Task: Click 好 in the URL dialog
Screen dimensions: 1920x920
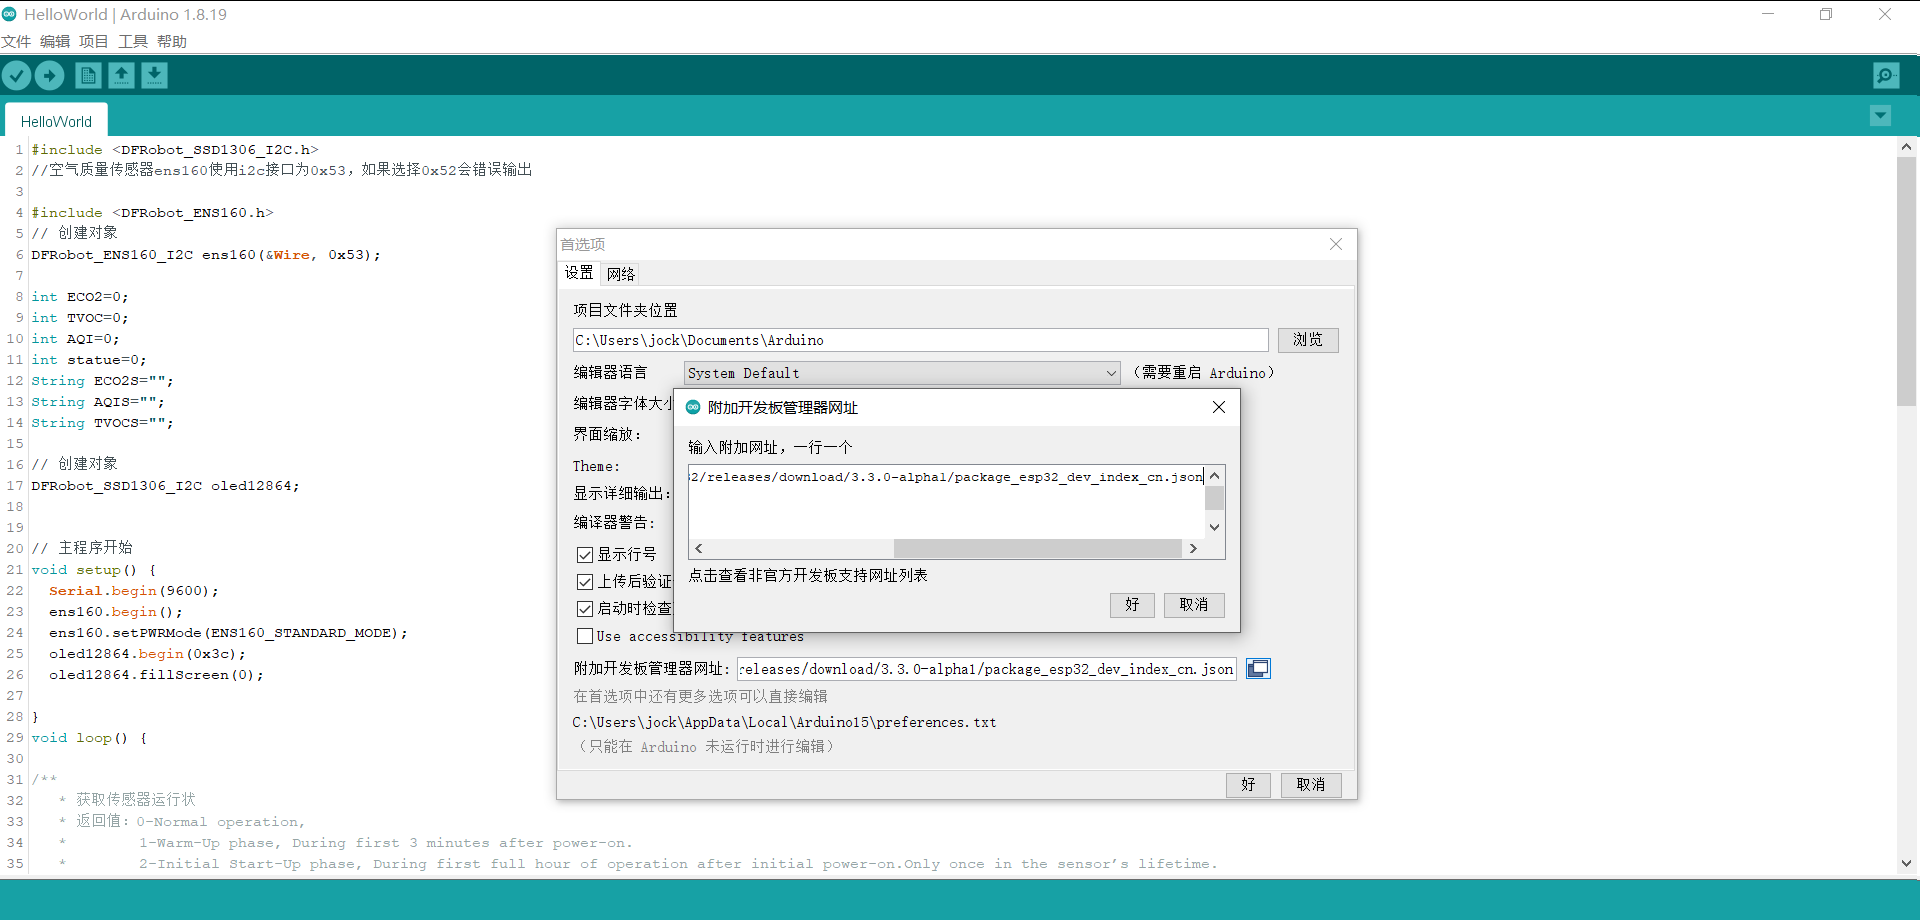Action: click(1132, 605)
